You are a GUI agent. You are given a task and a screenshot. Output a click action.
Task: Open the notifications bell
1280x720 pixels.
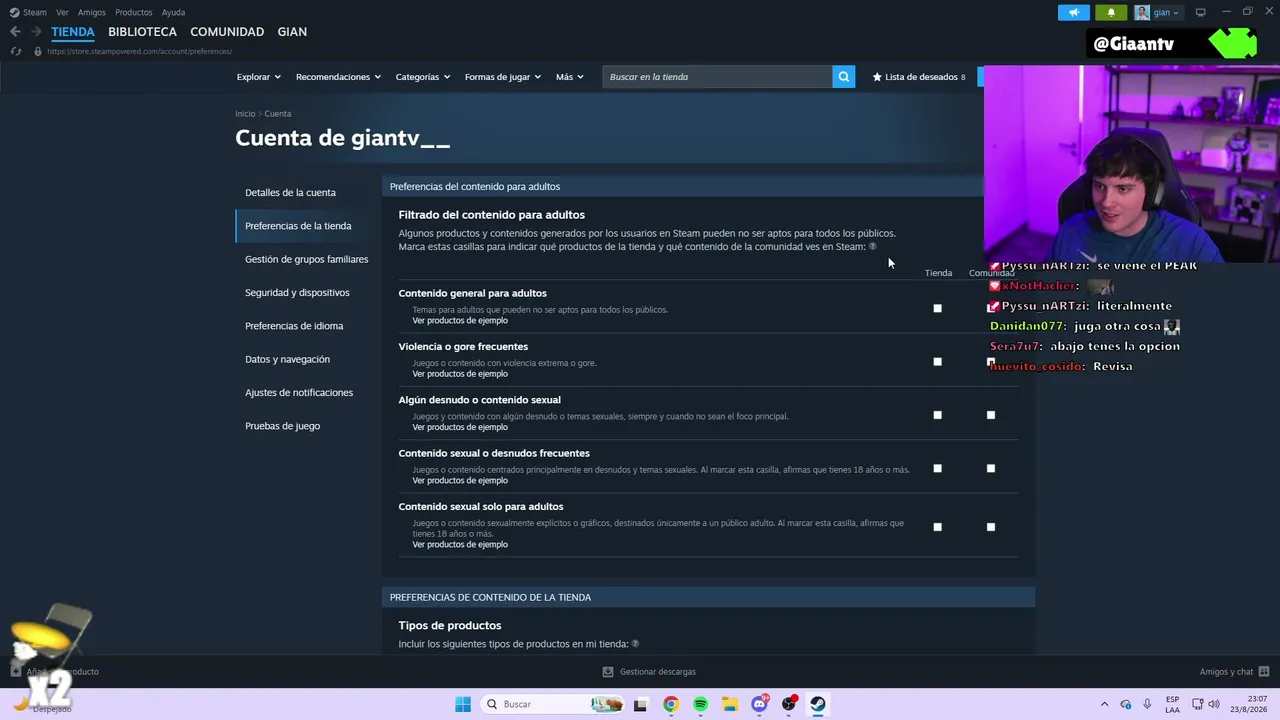[x=1111, y=13]
